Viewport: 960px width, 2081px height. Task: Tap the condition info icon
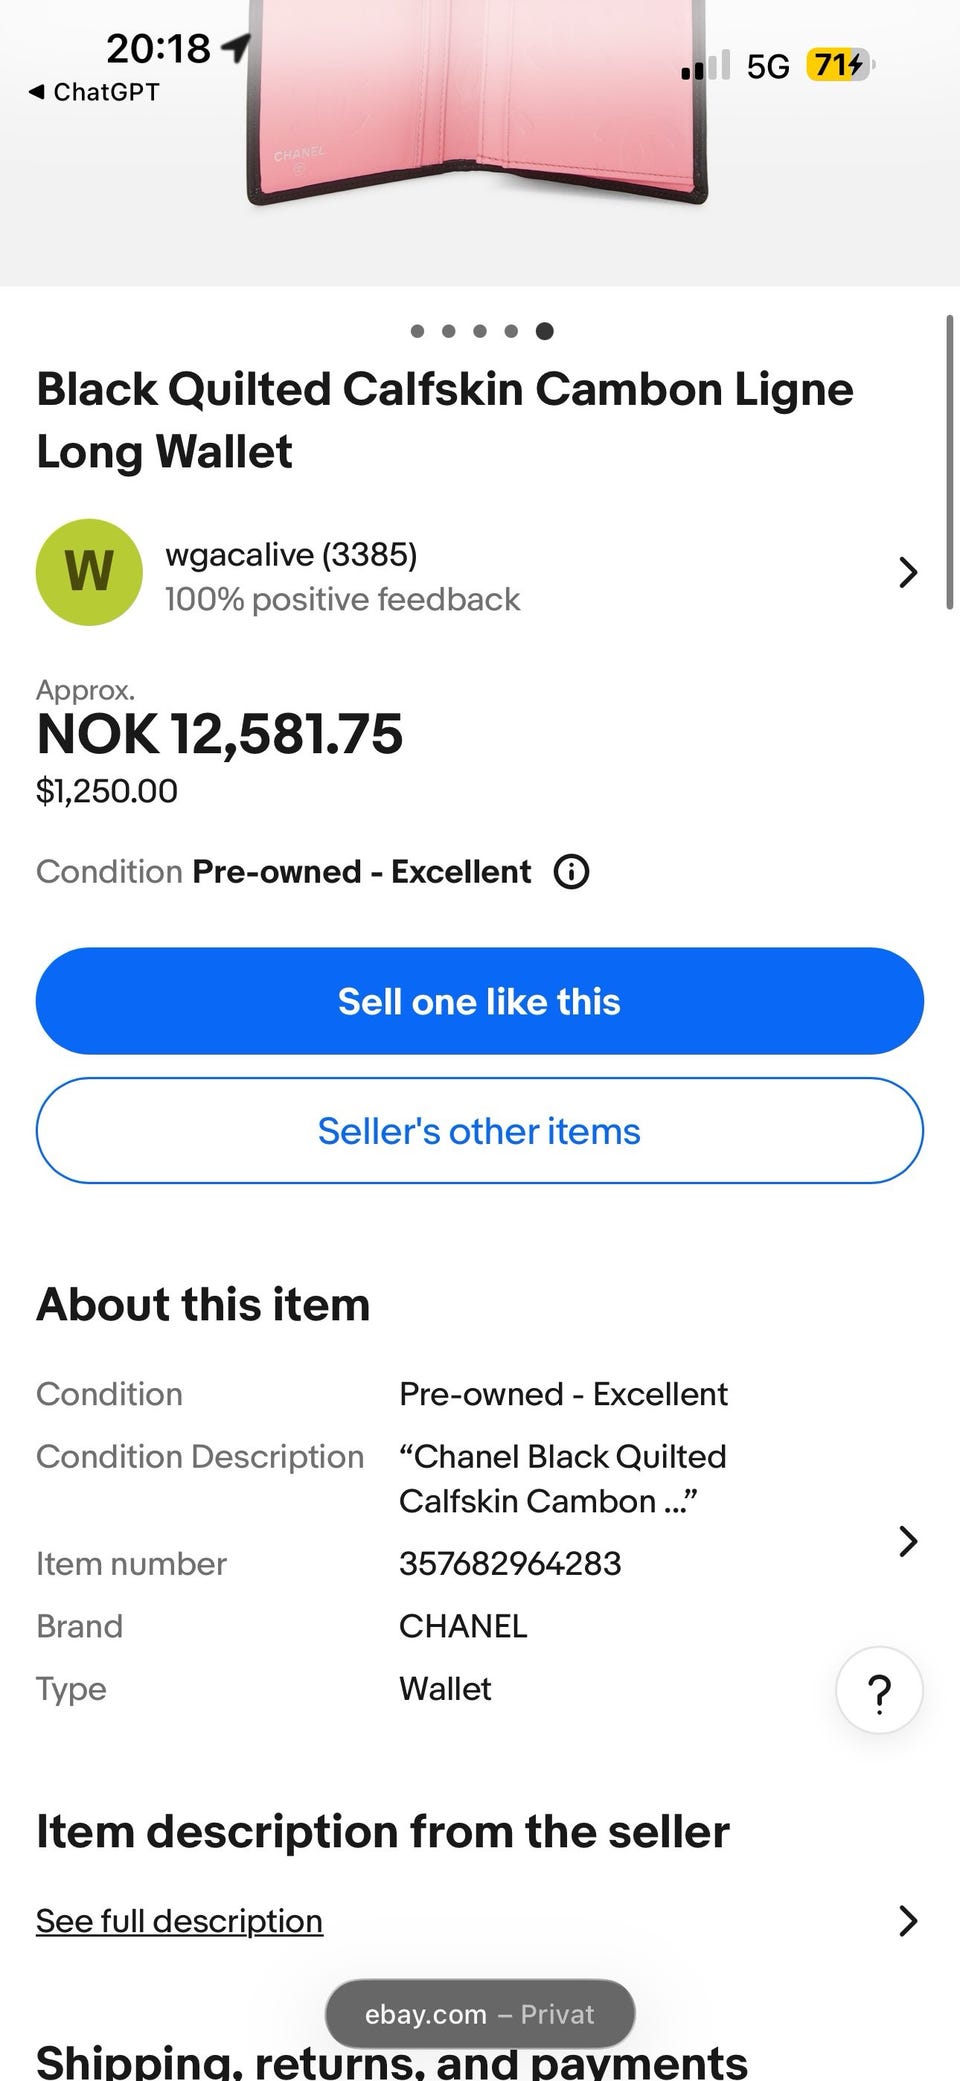571,872
